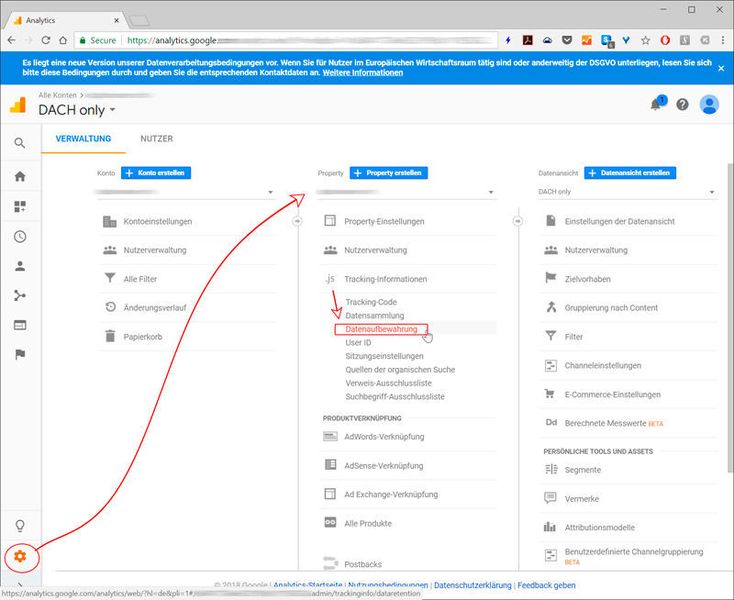734x600 pixels.
Task: Open a new browser tab
Action: tap(139, 21)
